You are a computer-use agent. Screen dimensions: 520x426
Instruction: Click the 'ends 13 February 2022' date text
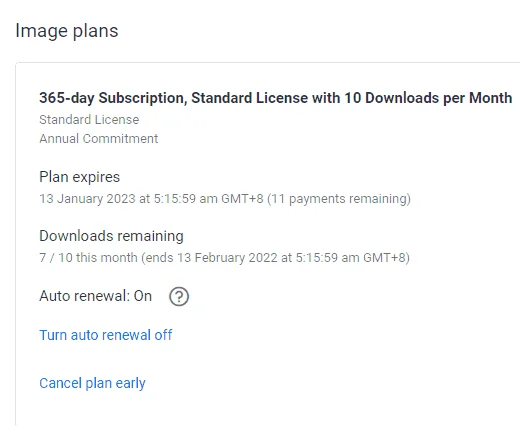[212, 258]
